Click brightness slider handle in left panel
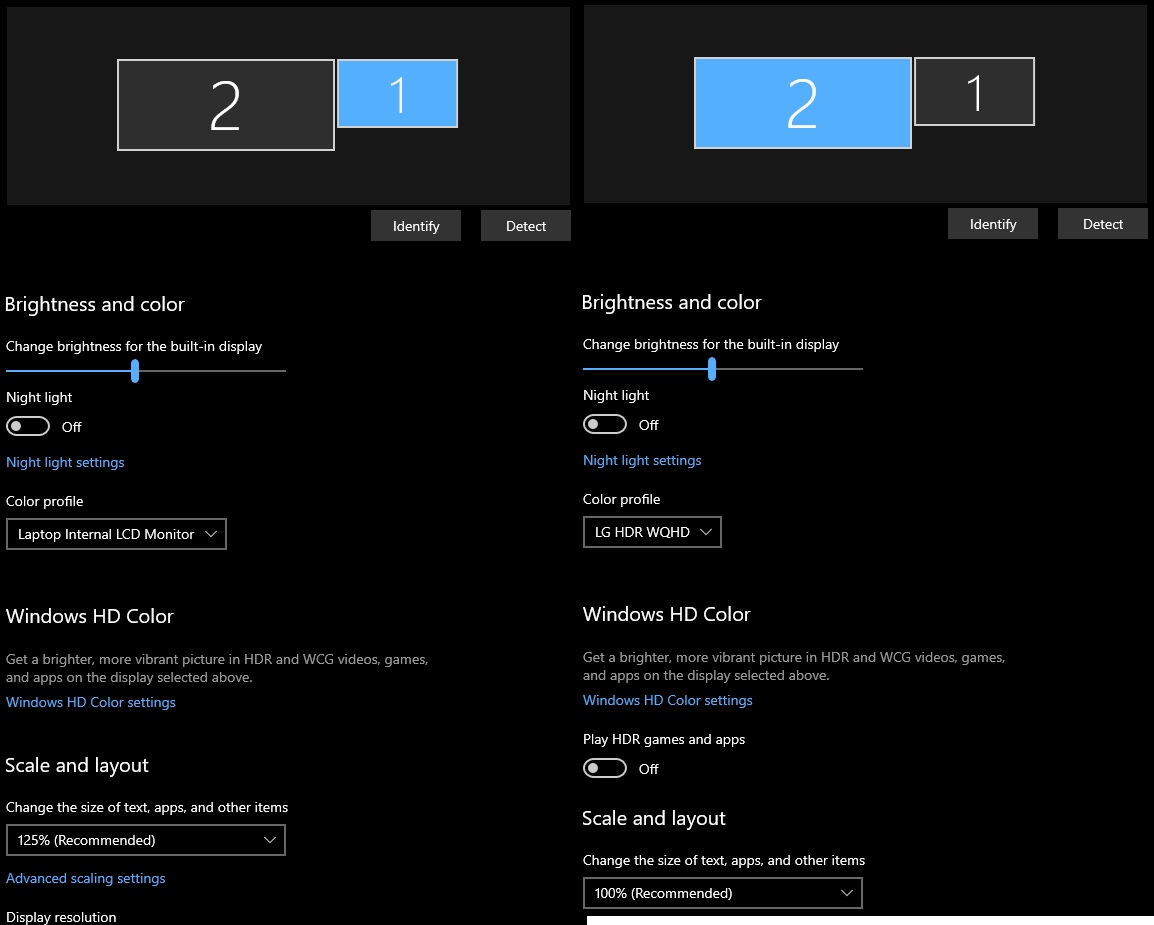Image resolution: width=1154 pixels, height=925 pixels. [x=135, y=371]
